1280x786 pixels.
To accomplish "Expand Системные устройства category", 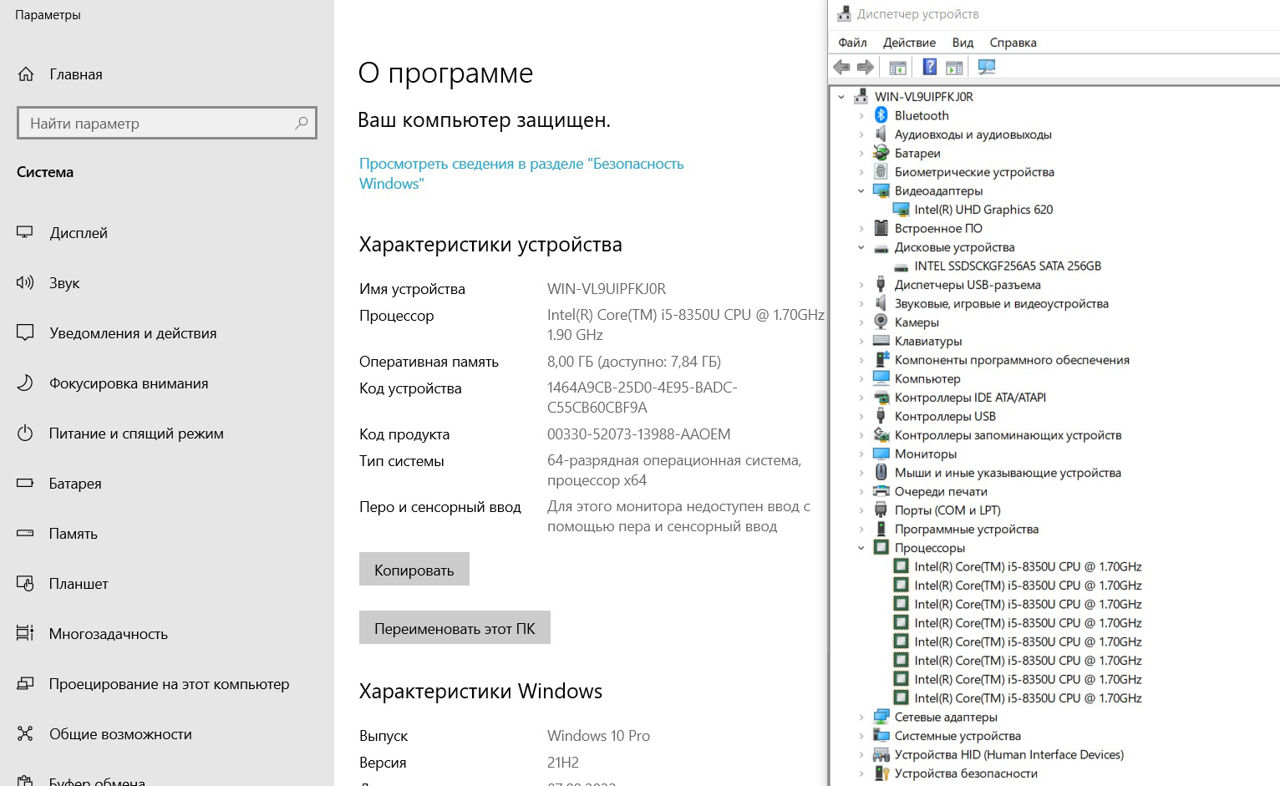I will click(861, 736).
